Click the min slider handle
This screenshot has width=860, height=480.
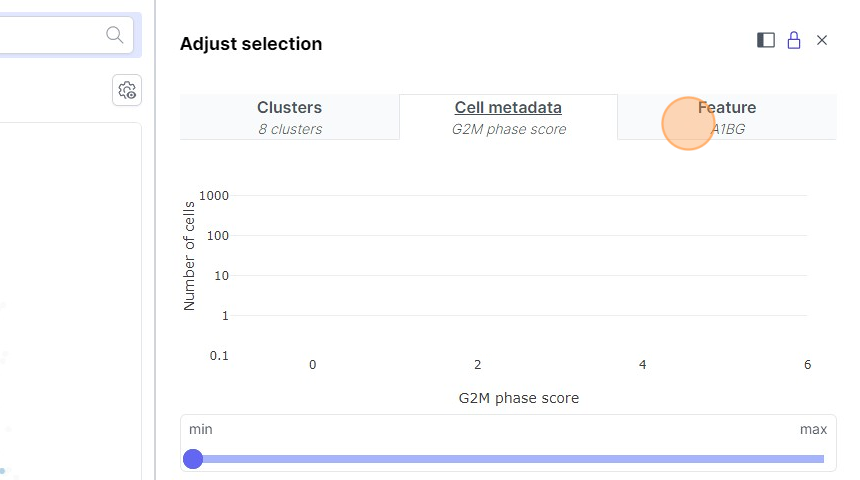(193, 459)
